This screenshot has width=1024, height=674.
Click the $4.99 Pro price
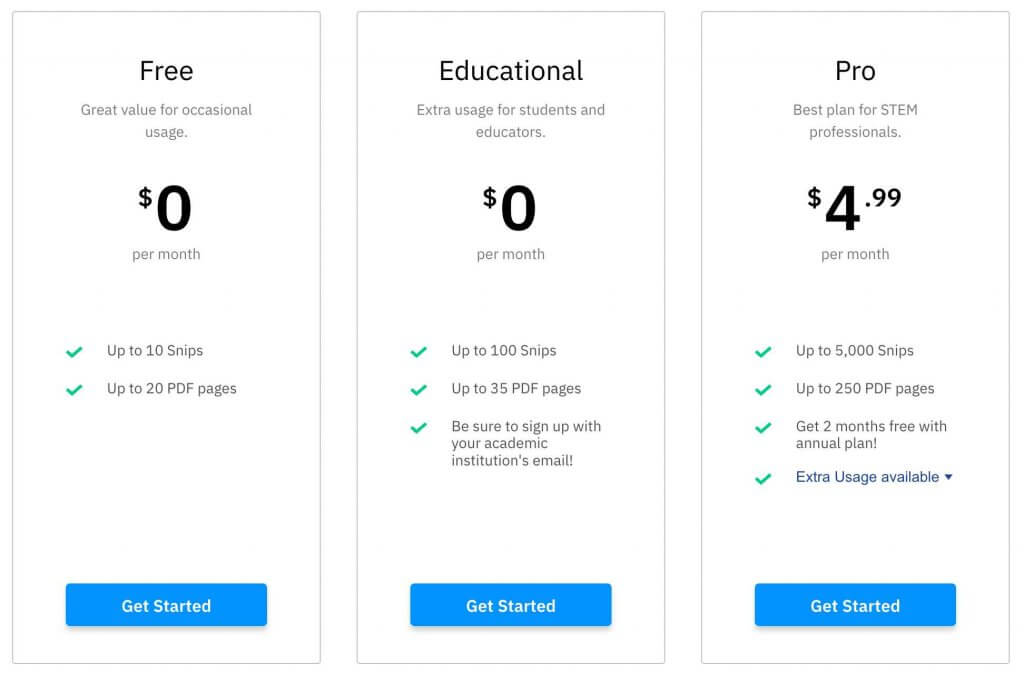(855, 207)
